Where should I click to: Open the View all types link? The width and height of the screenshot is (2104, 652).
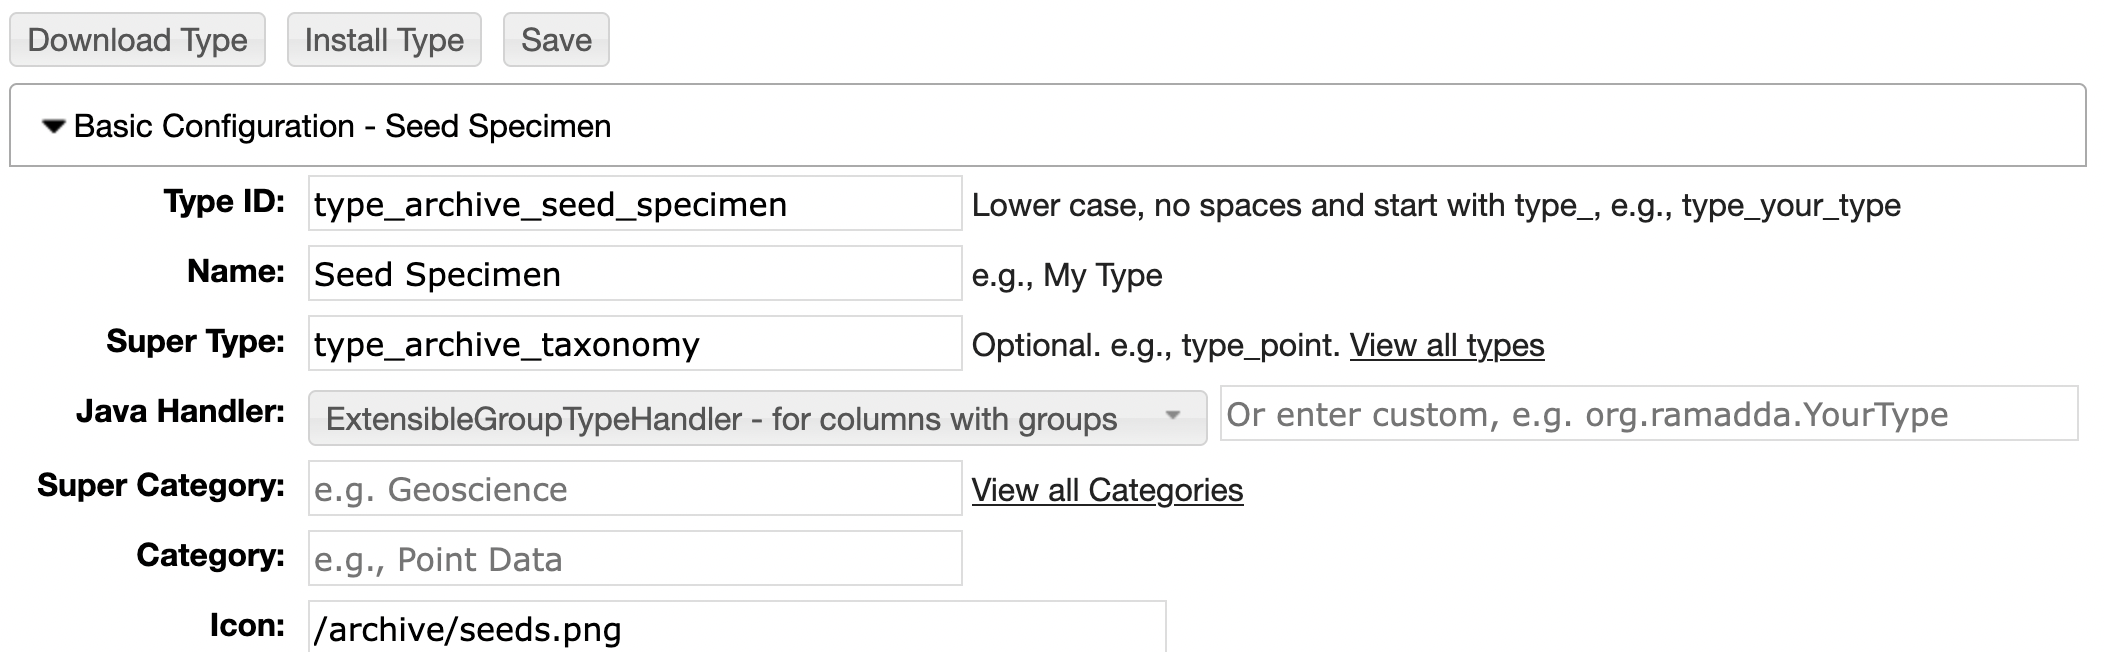(1446, 345)
